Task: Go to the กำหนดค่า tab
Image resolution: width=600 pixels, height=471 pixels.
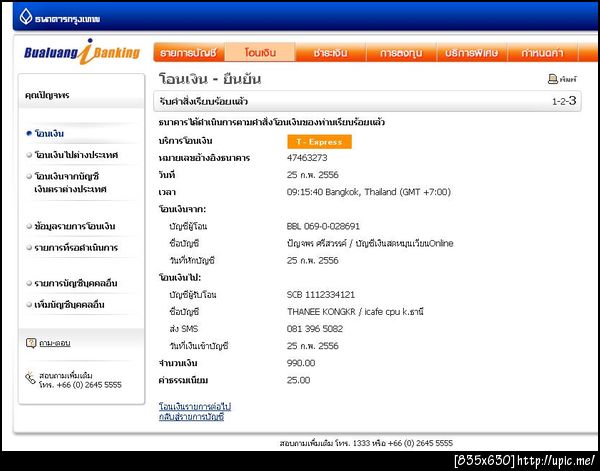Action: (x=542, y=52)
